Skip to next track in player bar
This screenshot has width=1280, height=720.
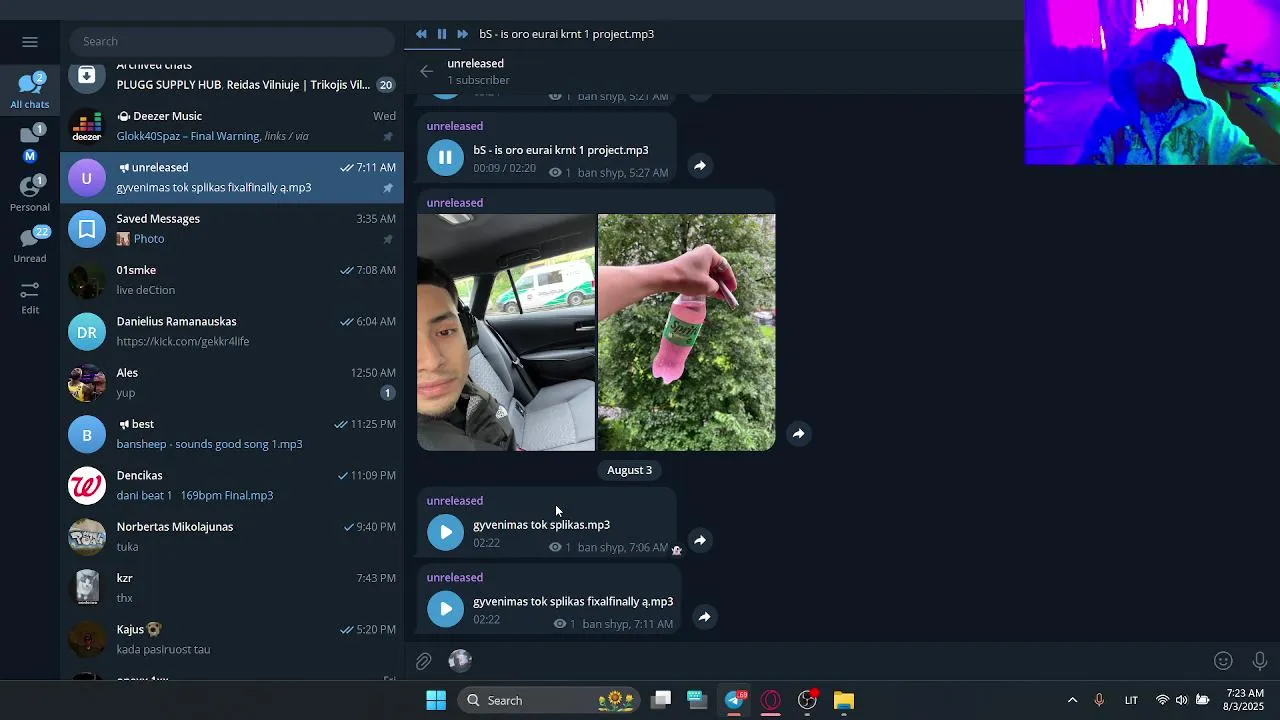click(x=462, y=34)
